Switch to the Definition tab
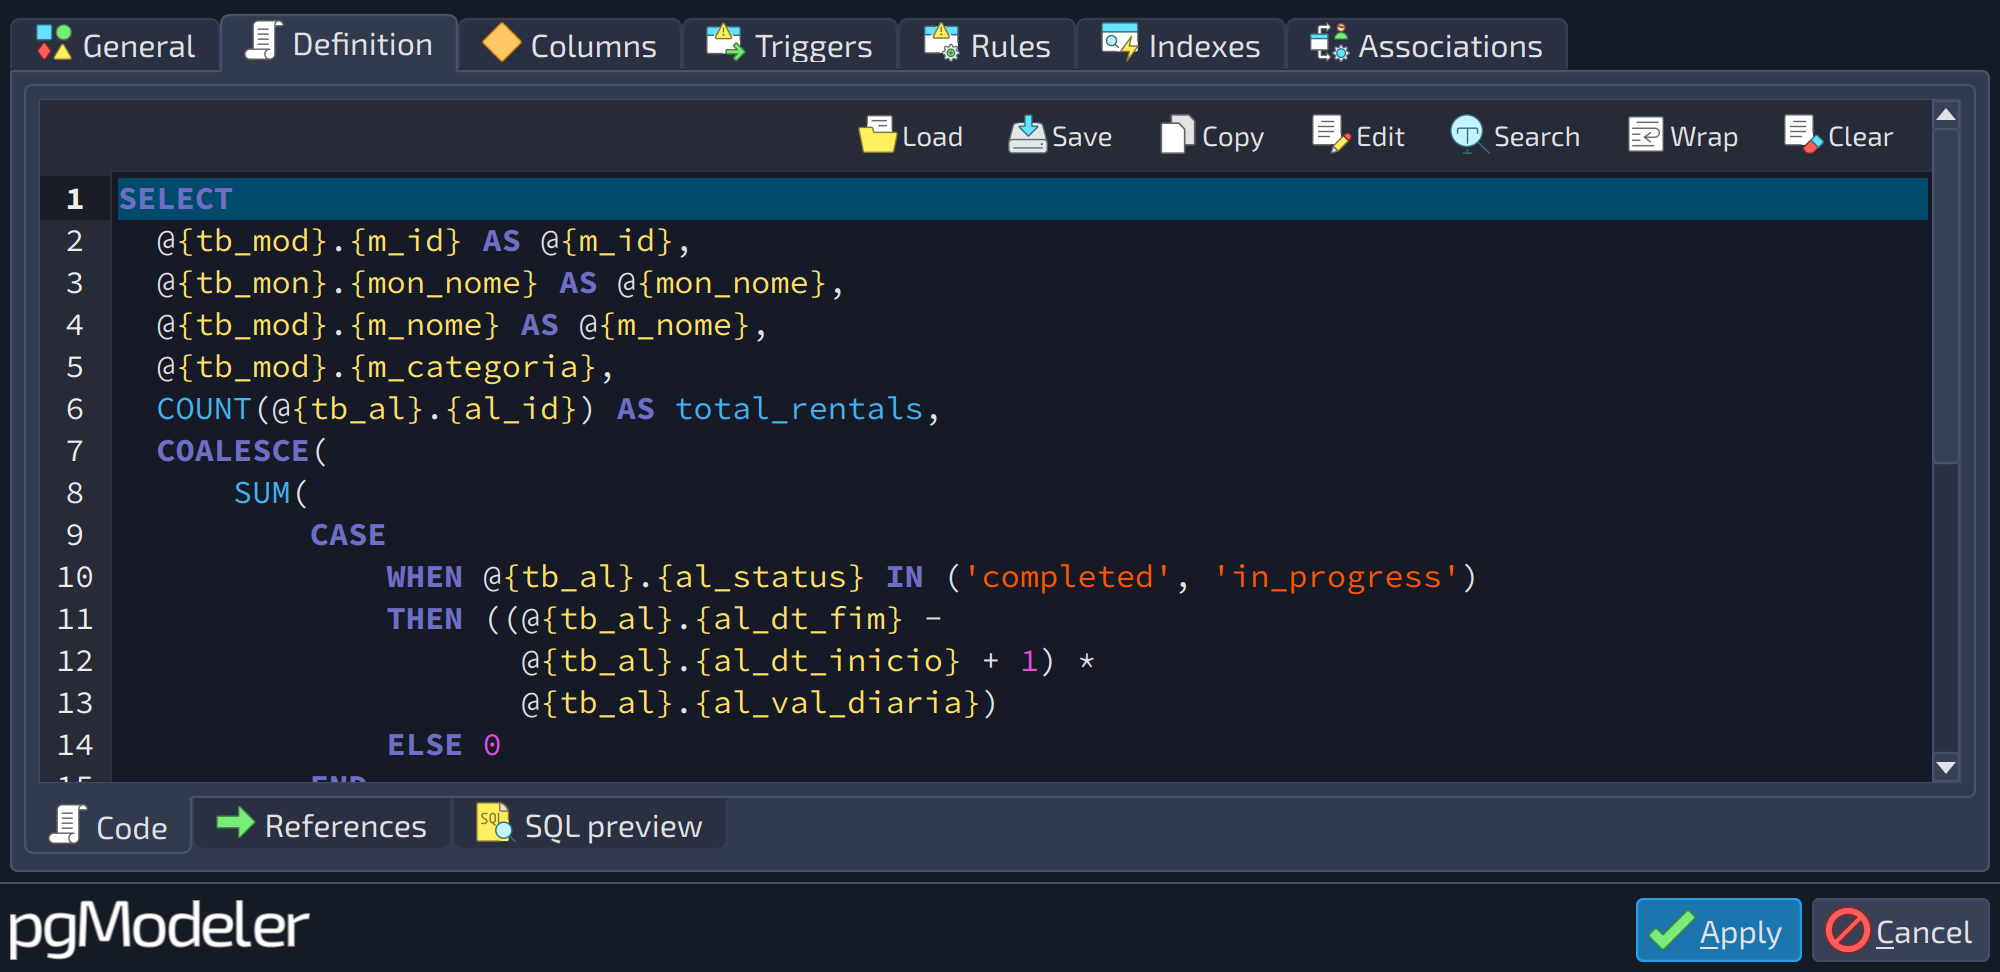 pos(339,44)
